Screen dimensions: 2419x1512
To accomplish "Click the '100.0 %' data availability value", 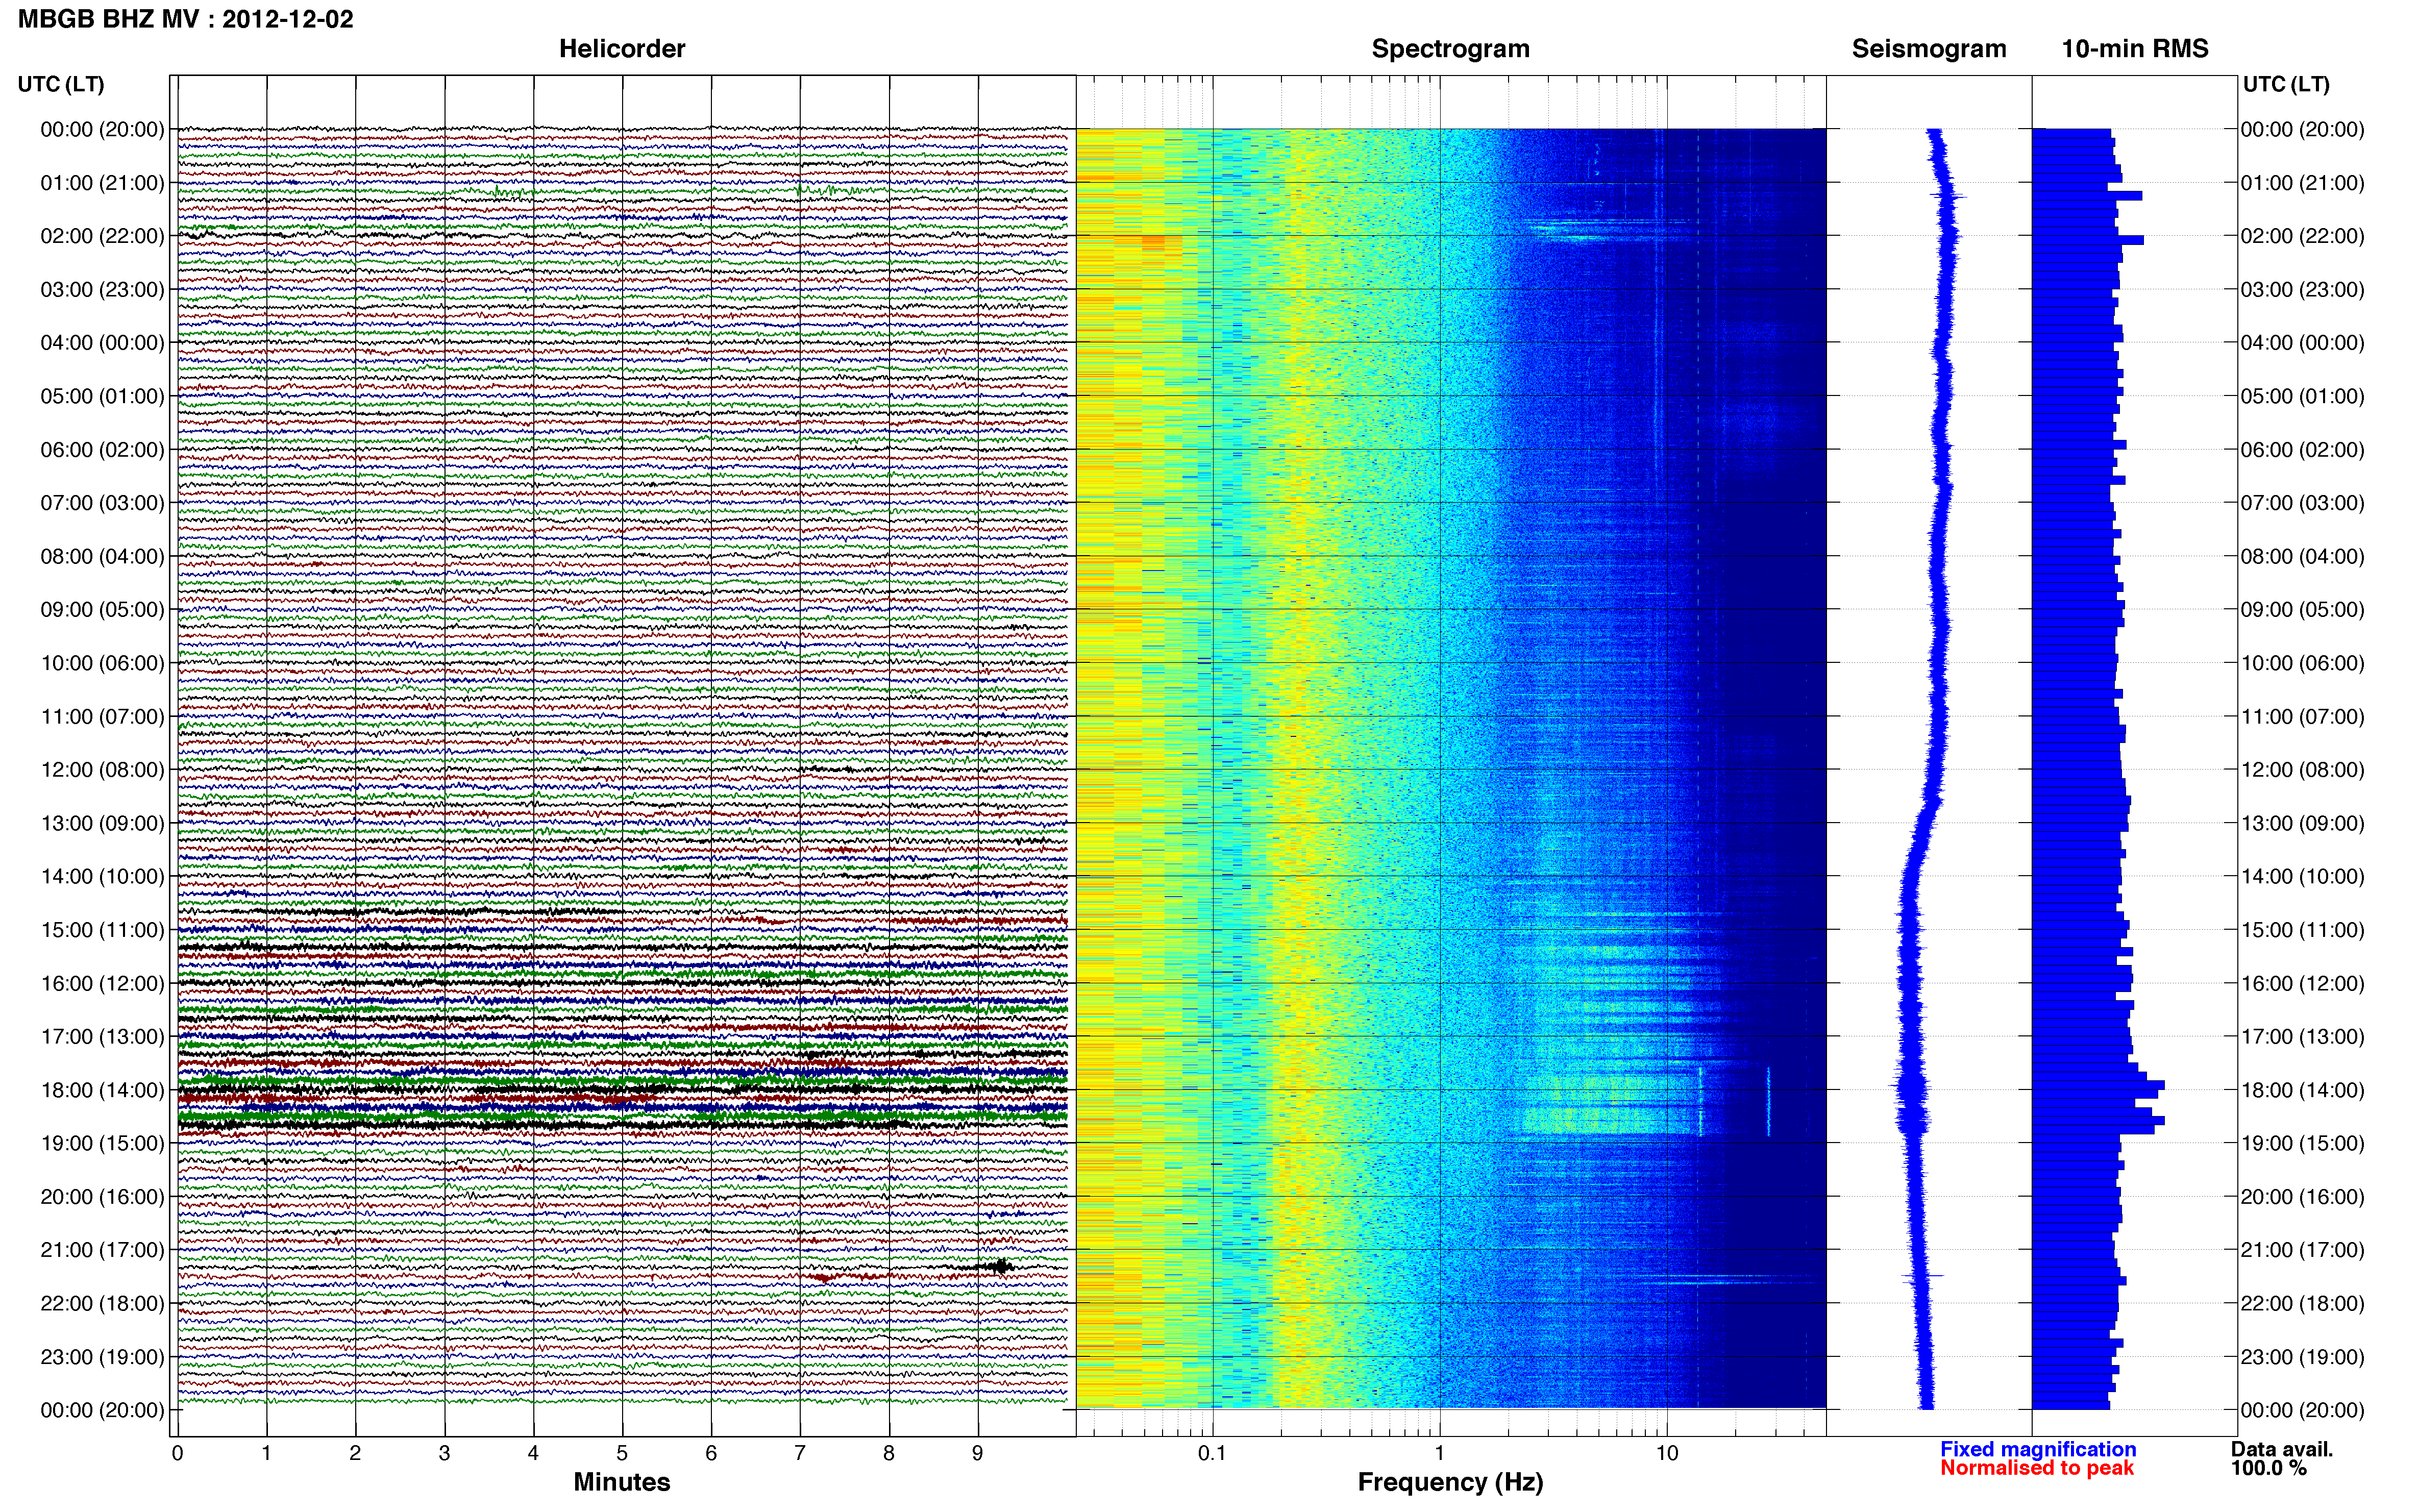I will click(2268, 1468).
